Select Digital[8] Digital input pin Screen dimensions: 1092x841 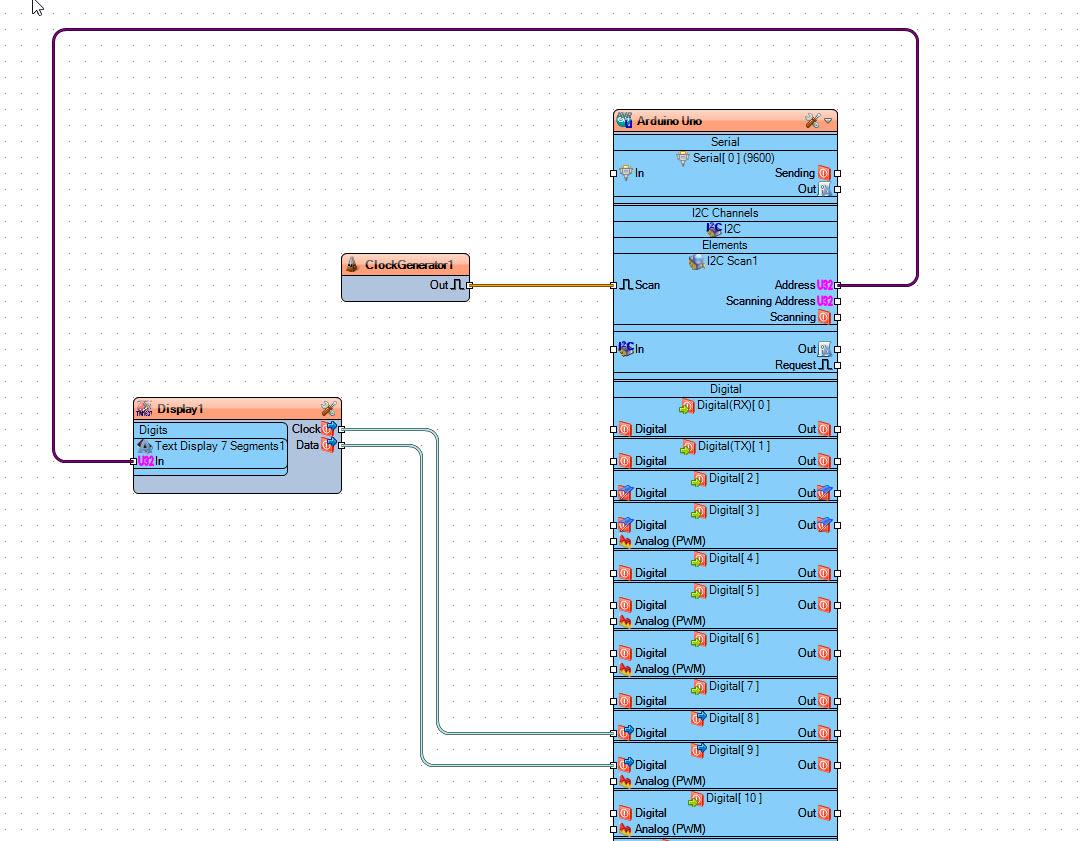coord(614,733)
